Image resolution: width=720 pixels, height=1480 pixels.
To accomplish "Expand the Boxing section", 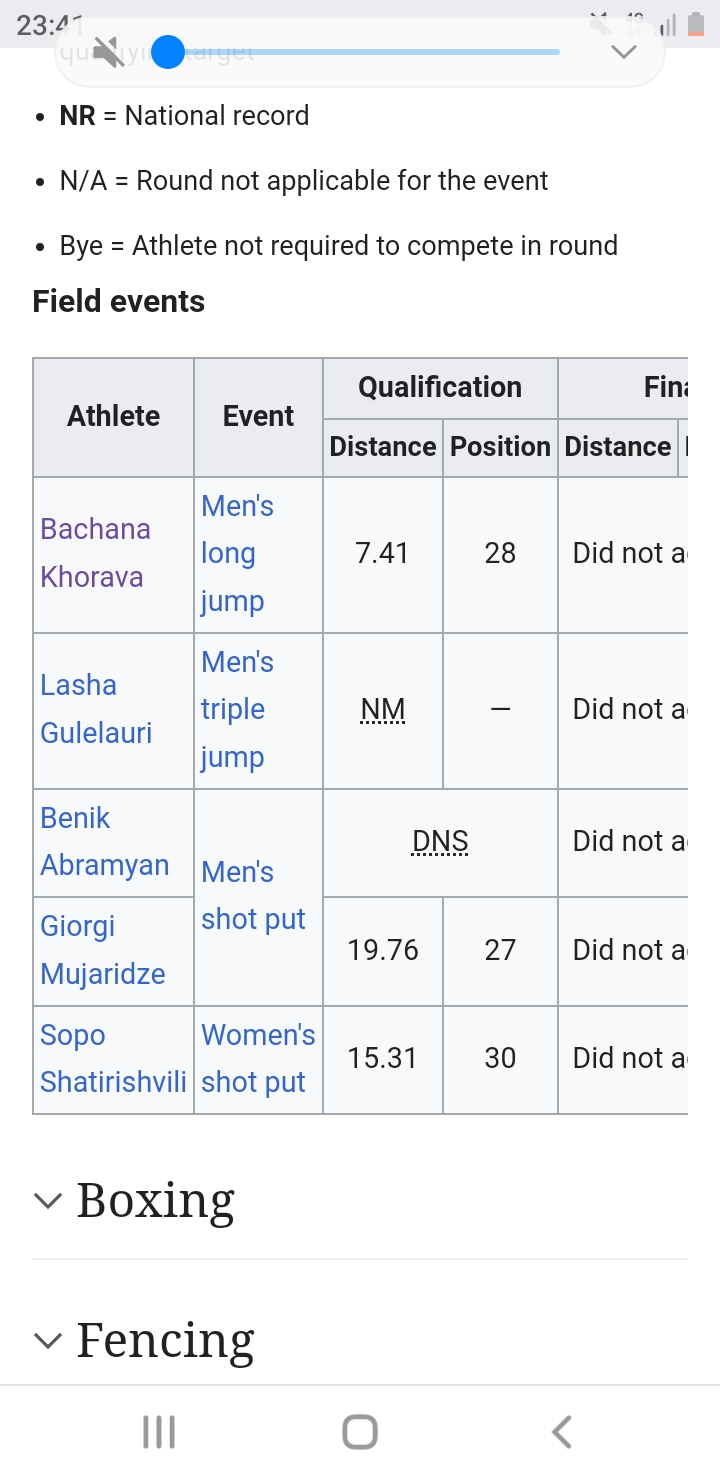I will [47, 1200].
